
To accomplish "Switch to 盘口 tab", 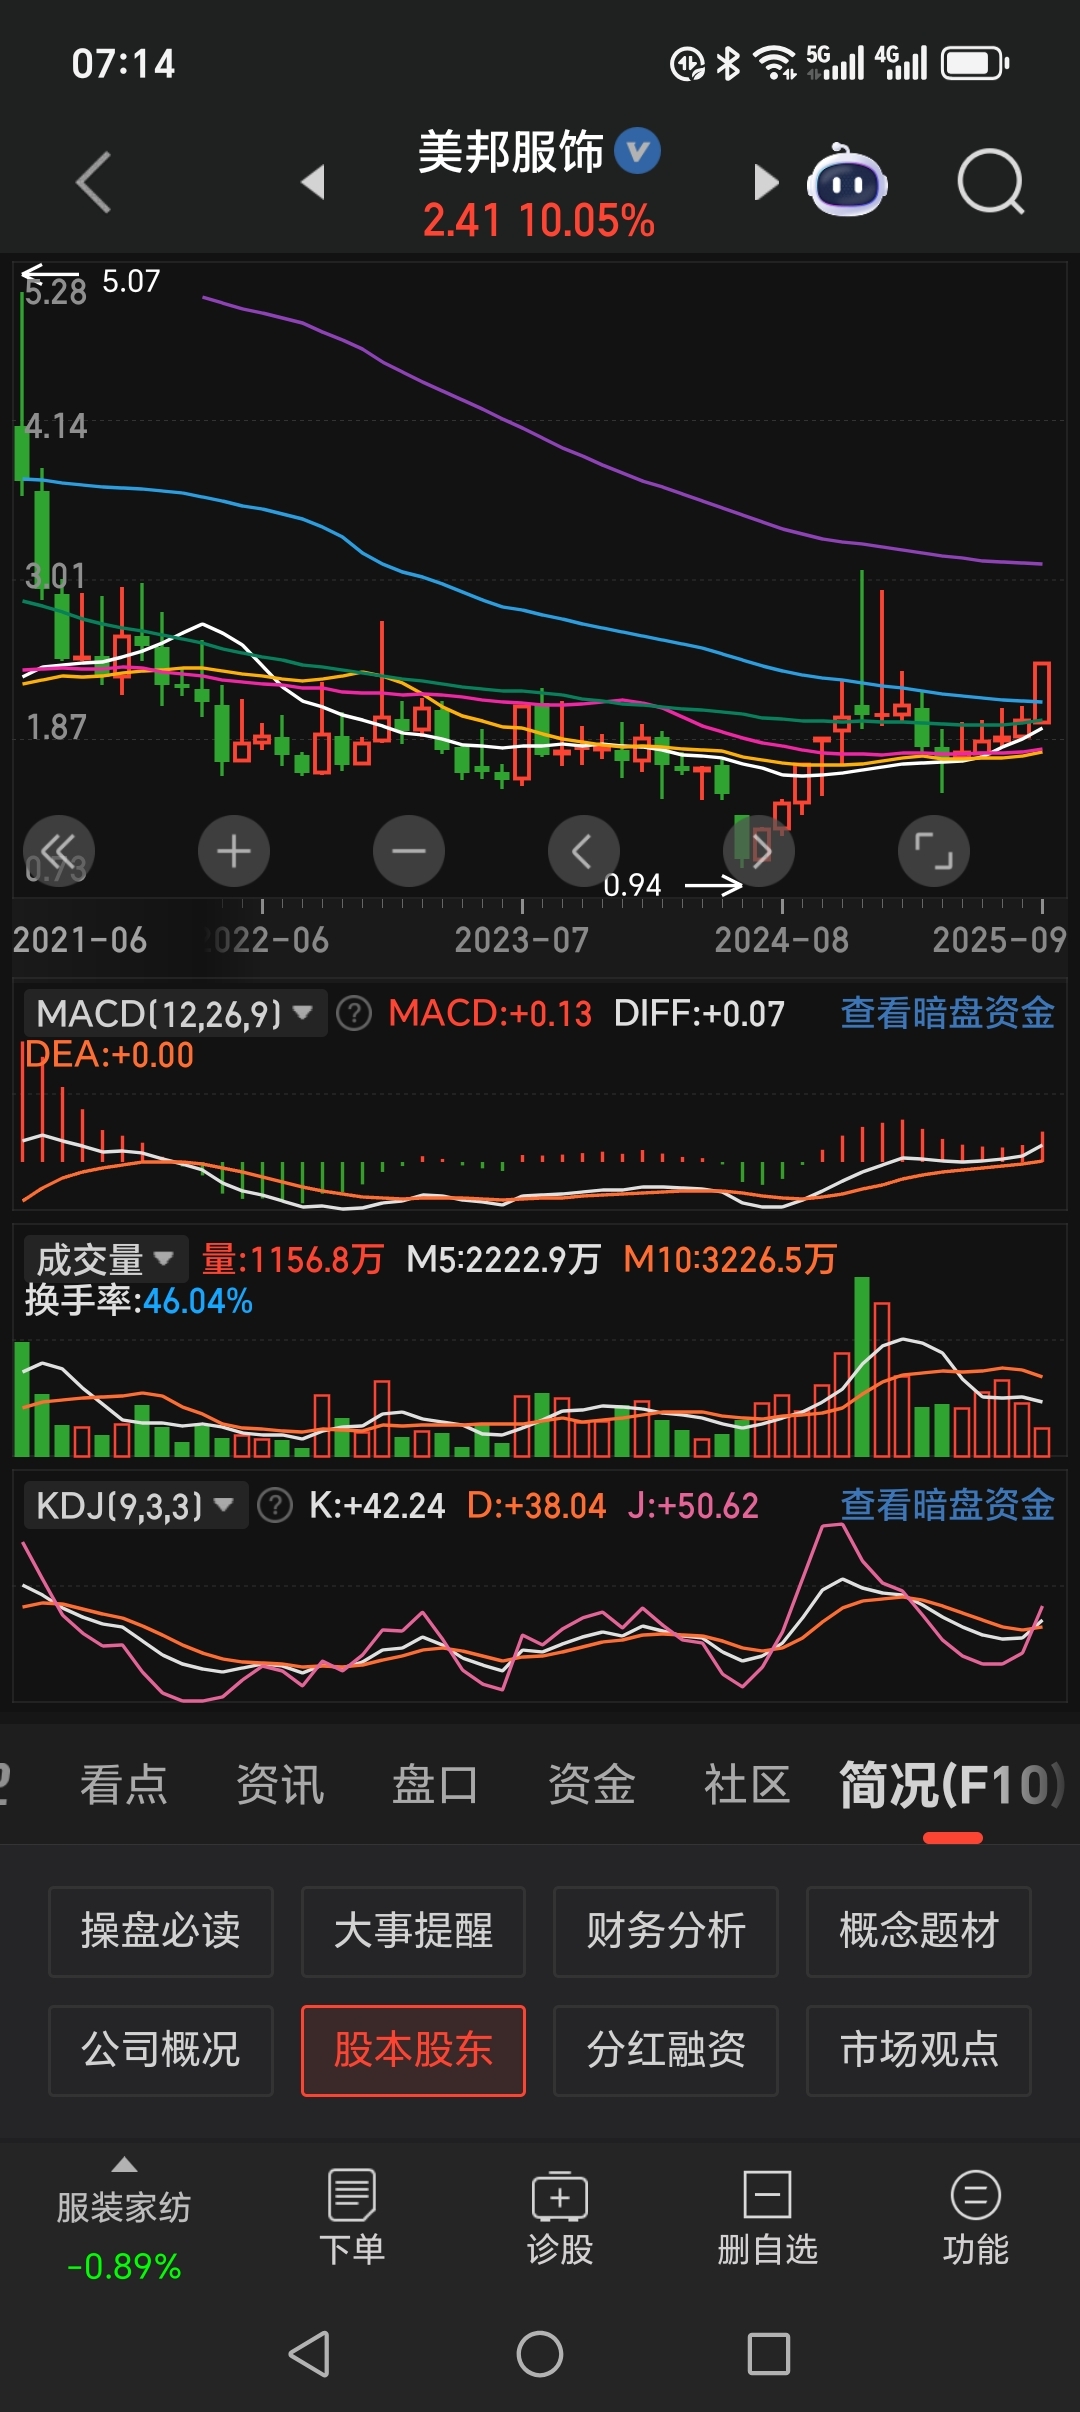I will pos(436,1785).
